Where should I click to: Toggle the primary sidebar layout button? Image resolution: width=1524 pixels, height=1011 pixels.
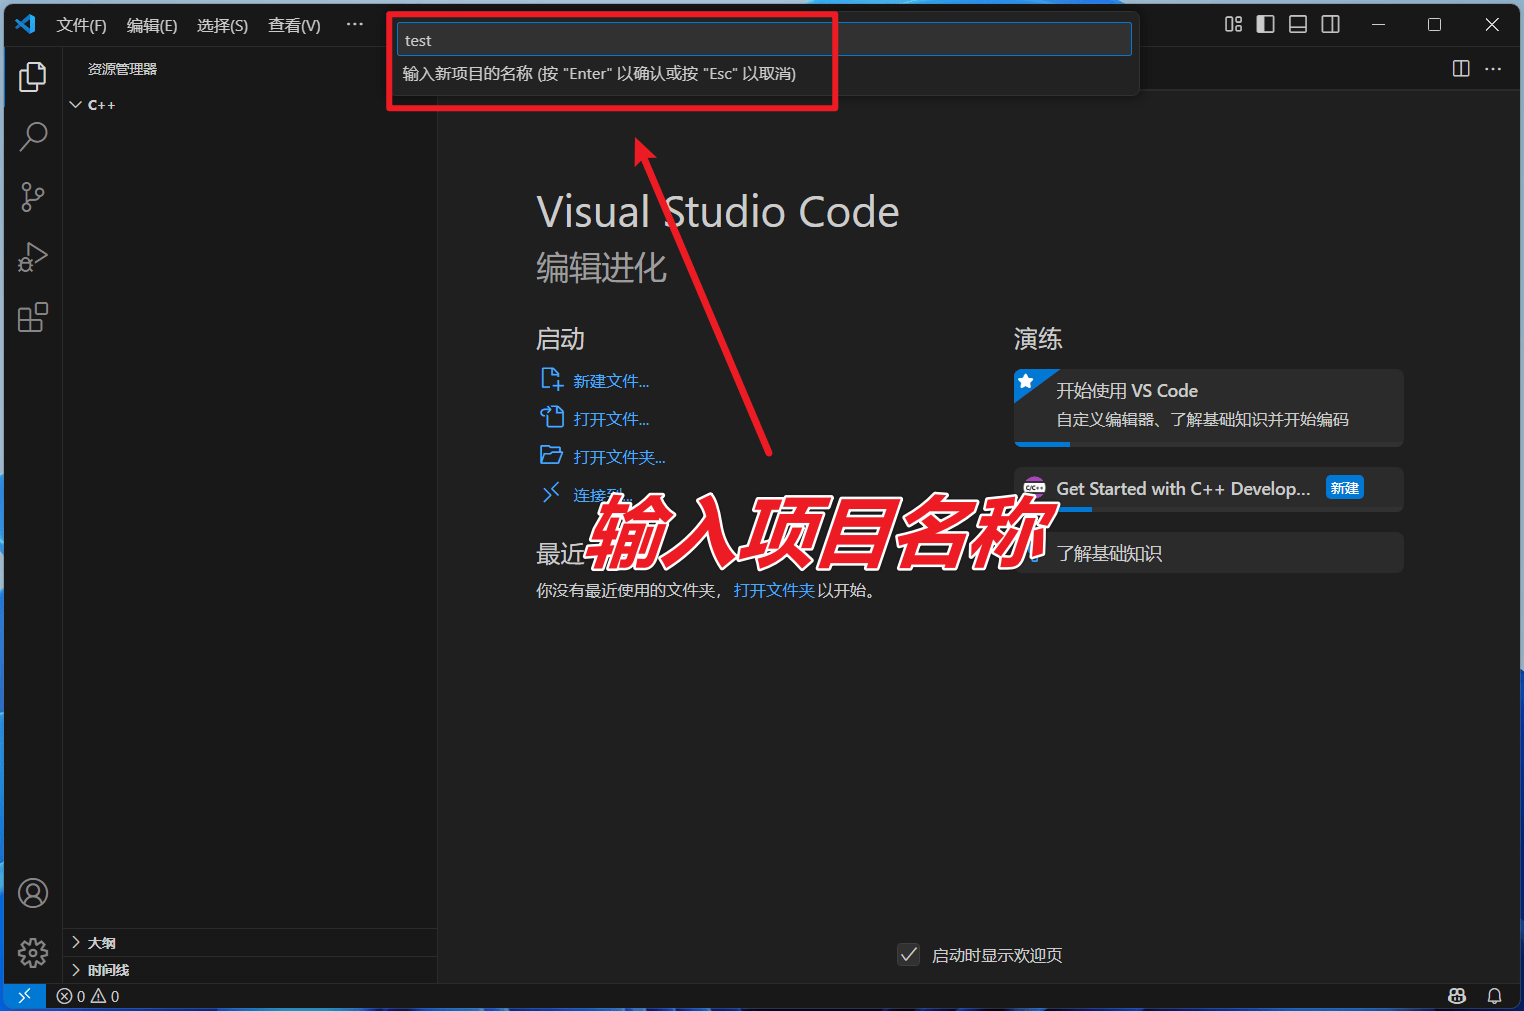click(x=1265, y=25)
